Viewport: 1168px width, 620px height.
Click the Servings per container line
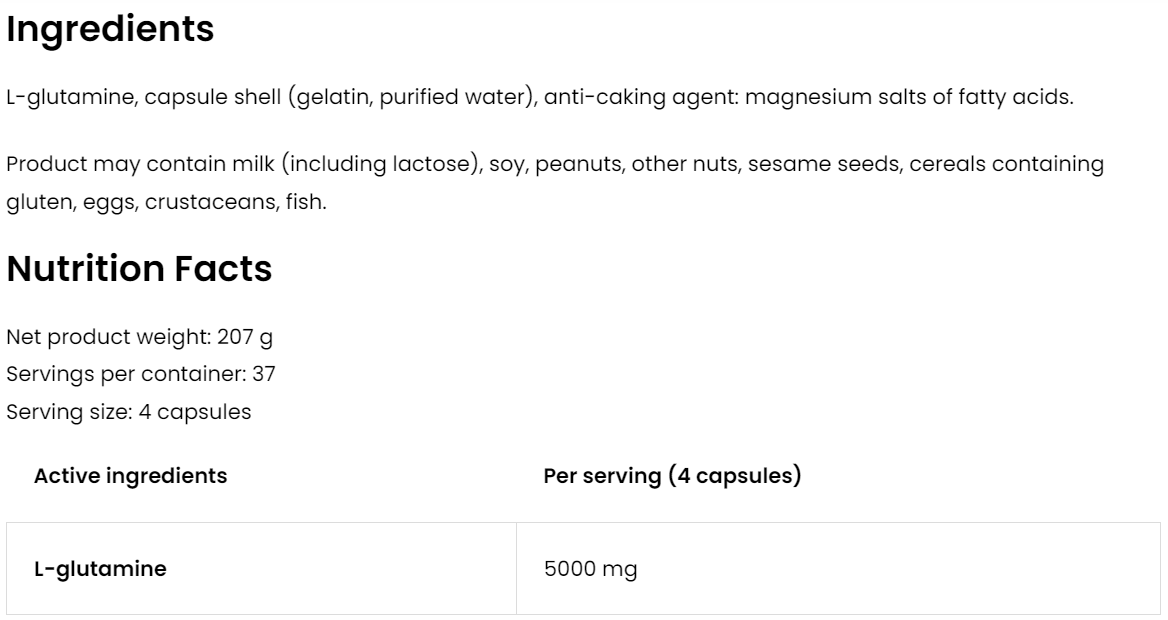pyautogui.click(x=141, y=375)
